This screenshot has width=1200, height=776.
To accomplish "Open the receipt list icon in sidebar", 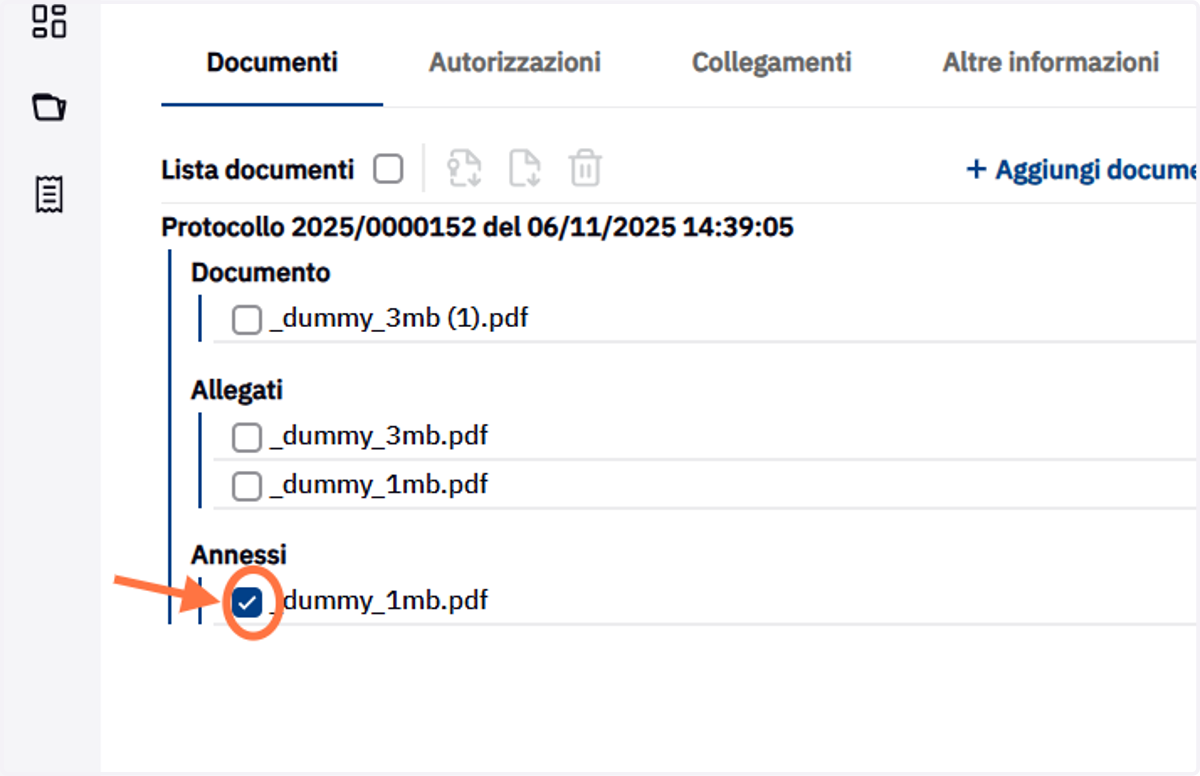I will click(49, 194).
